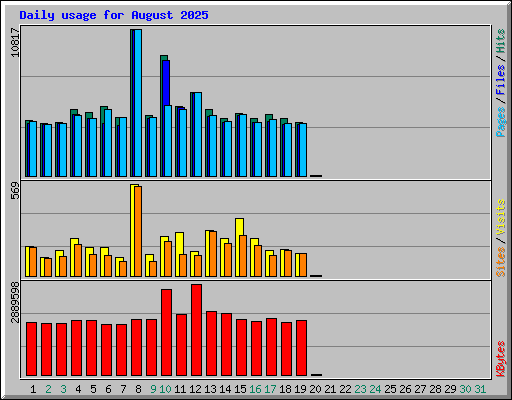Screen dimensions: 512x400
Task: Select green day label 17 on the x-axis
Action: click(x=270, y=389)
